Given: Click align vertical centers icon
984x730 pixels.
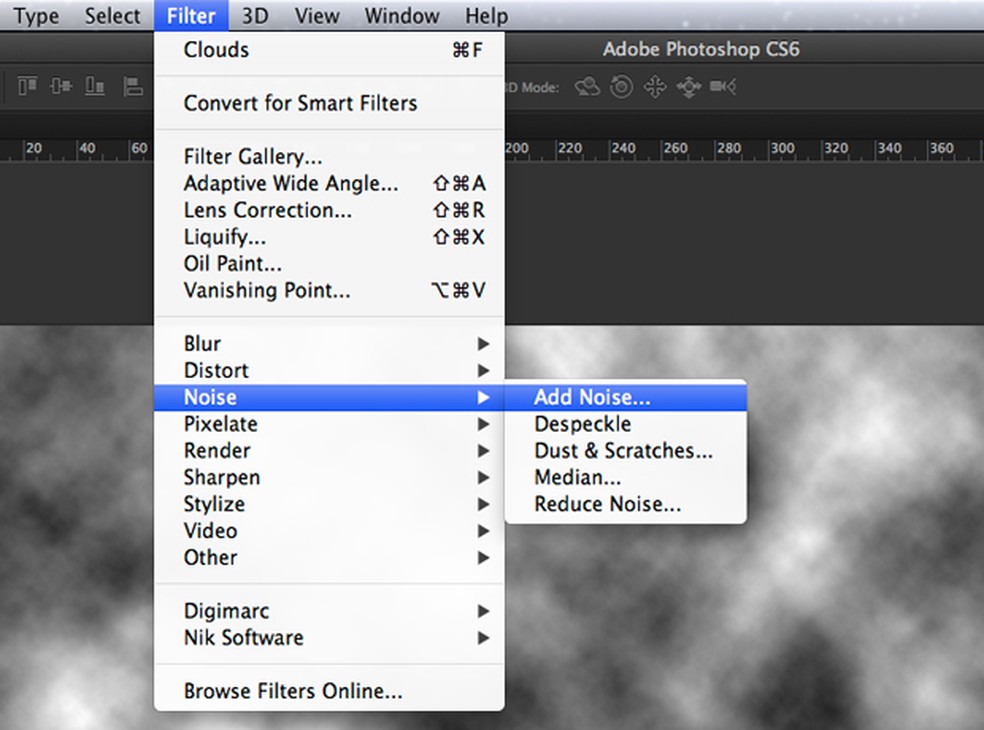Looking at the screenshot, I should pos(61,86).
